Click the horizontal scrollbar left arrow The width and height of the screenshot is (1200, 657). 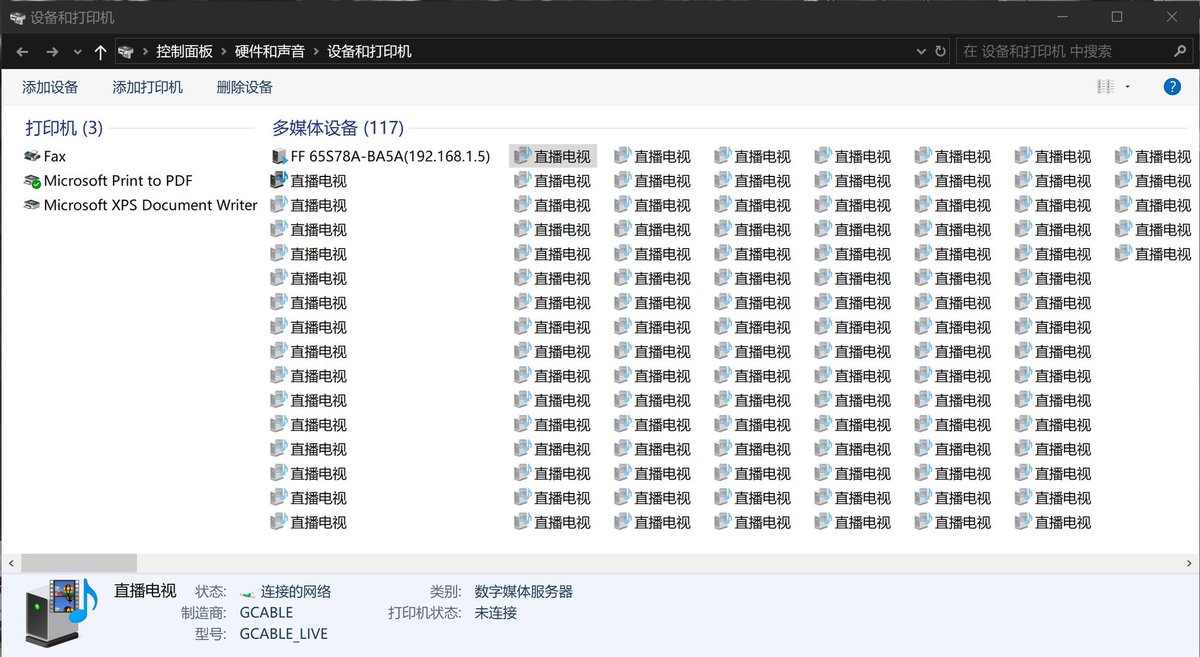[11, 564]
